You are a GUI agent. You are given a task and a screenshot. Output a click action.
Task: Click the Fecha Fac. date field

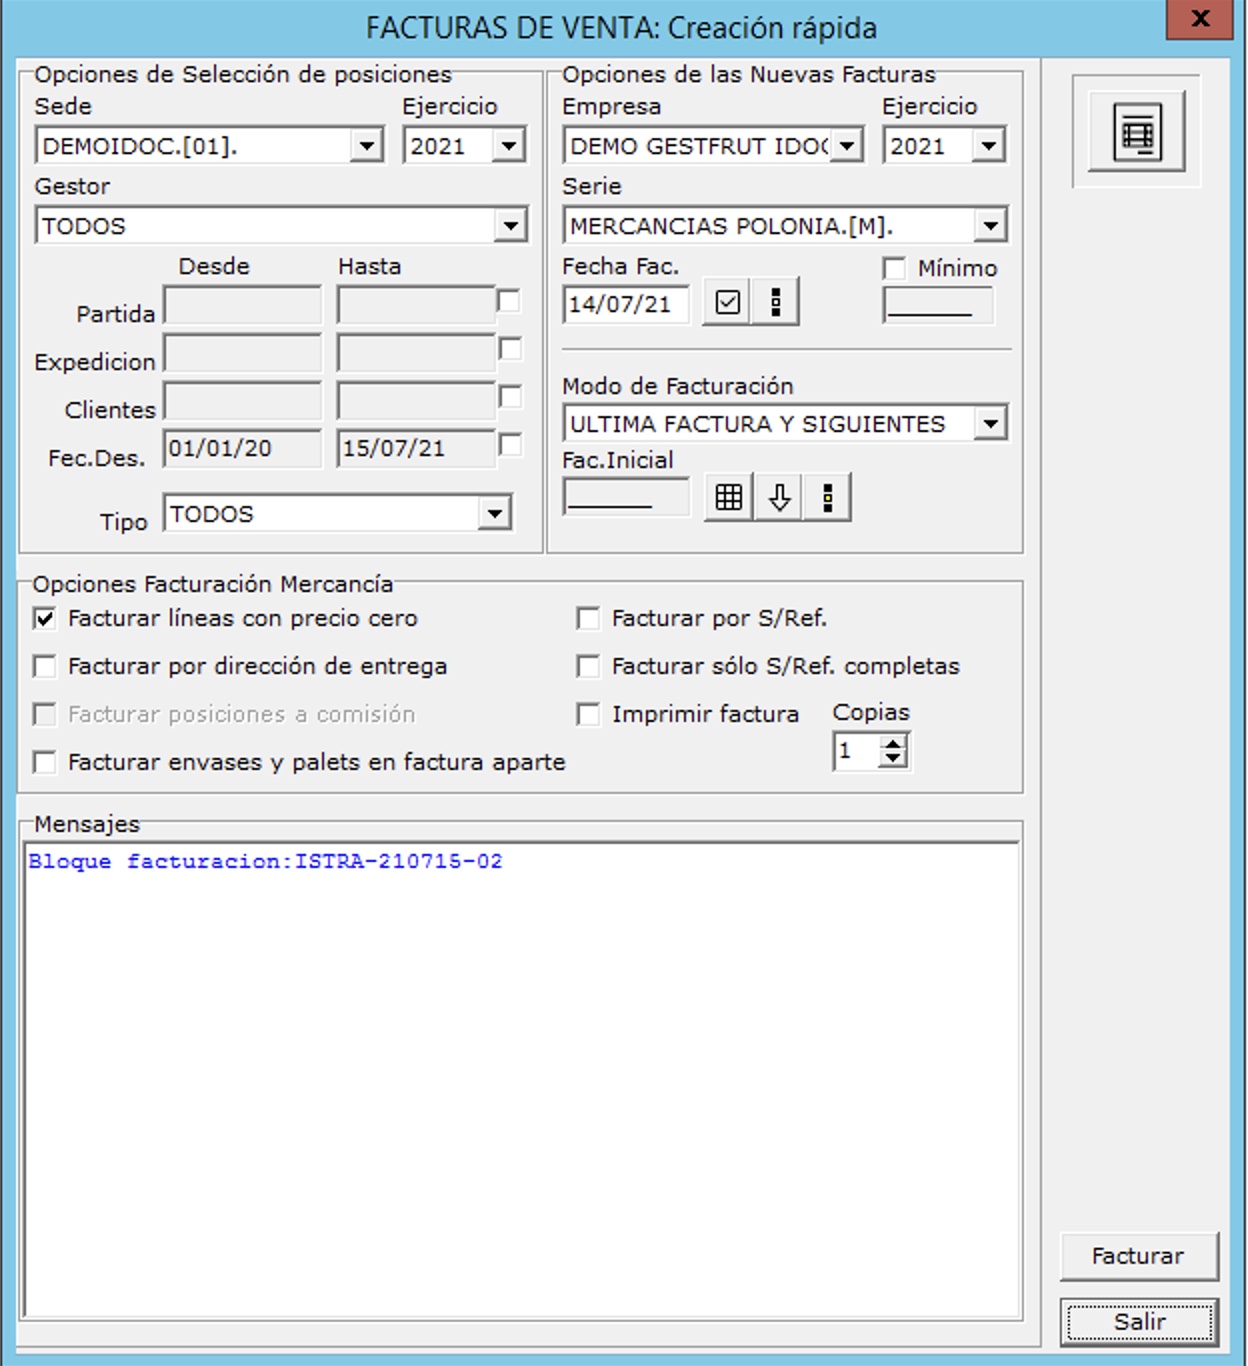point(625,304)
